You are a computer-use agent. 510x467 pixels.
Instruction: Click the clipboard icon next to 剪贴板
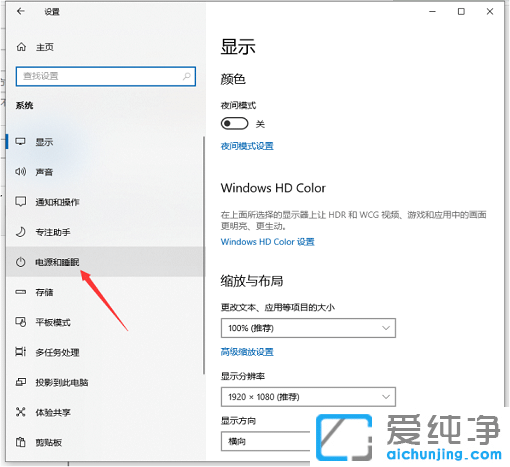20,442
